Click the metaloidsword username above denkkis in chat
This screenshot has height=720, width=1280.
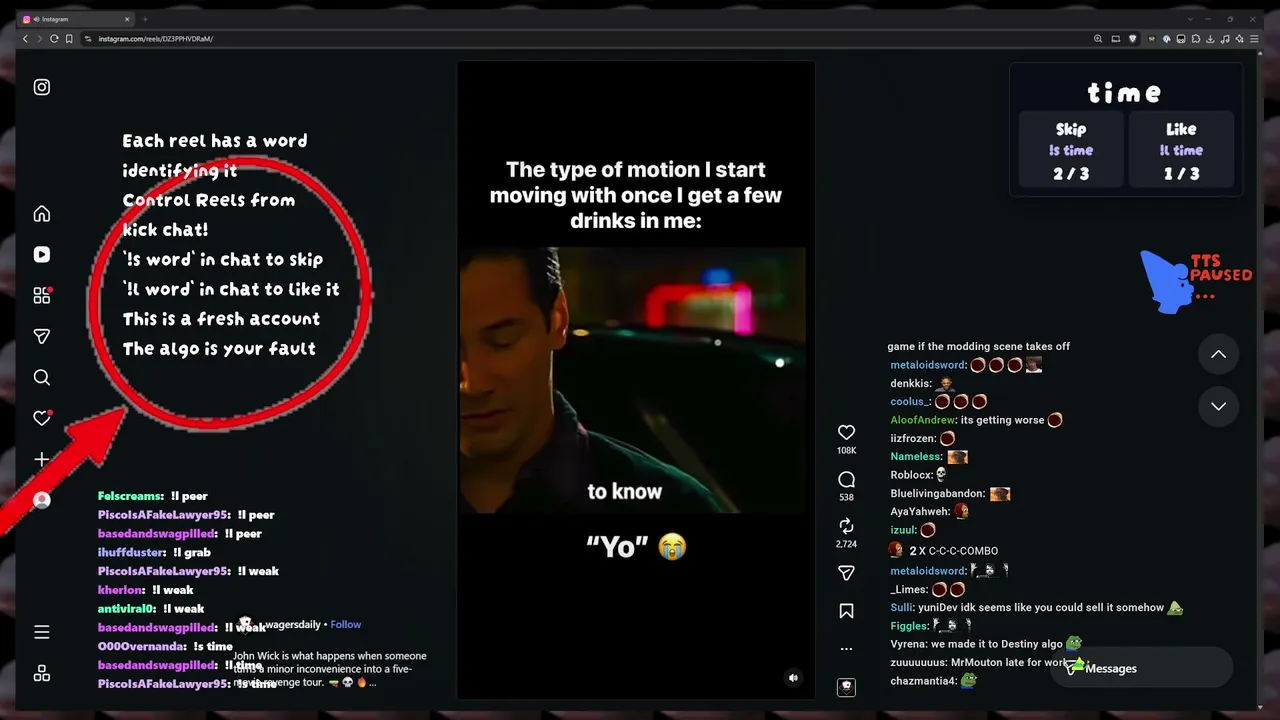point(928,365)
